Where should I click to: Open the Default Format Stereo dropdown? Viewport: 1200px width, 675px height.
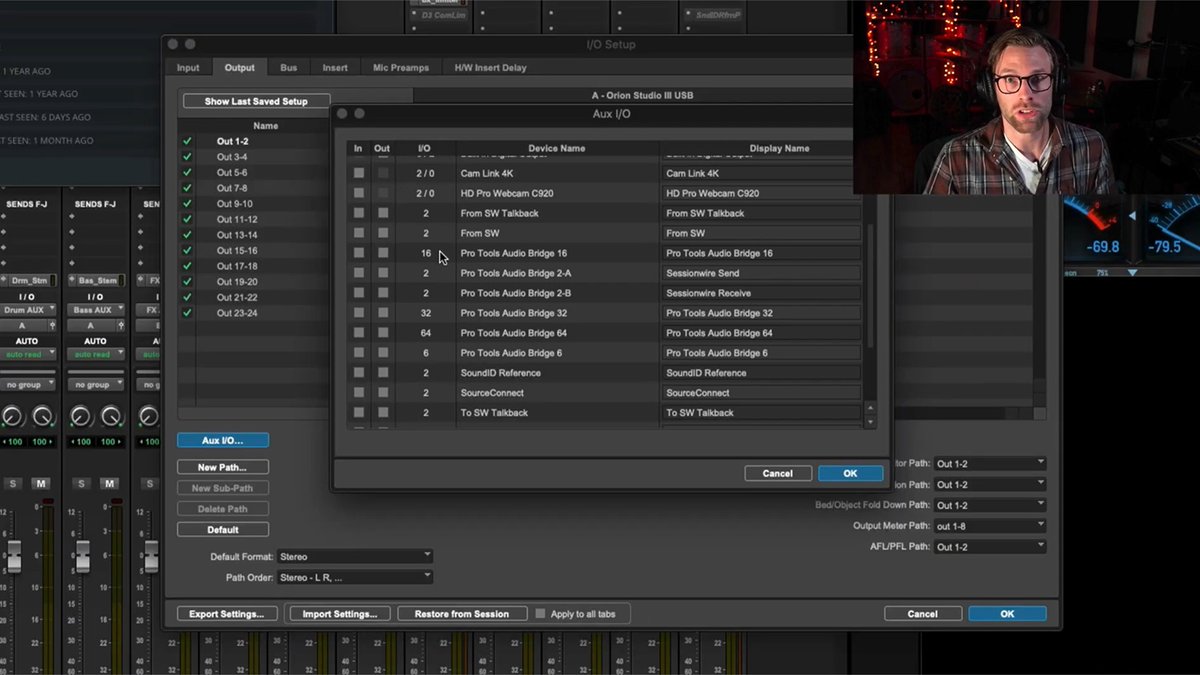(x=355, y=556)
